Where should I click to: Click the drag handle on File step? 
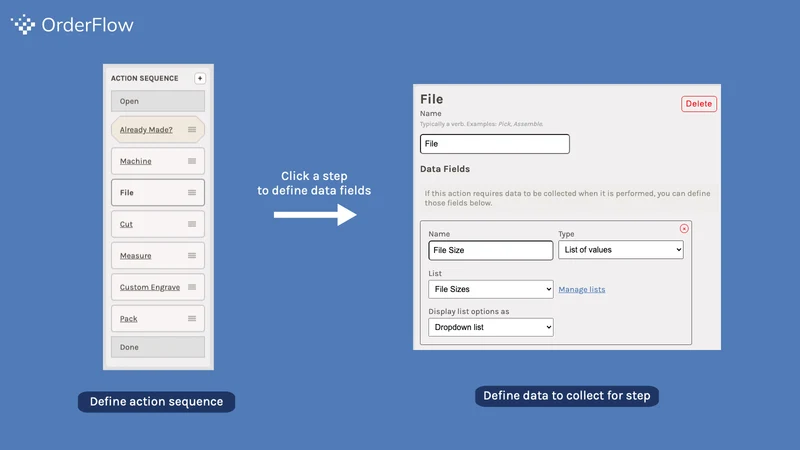click(x=192, y=193)
